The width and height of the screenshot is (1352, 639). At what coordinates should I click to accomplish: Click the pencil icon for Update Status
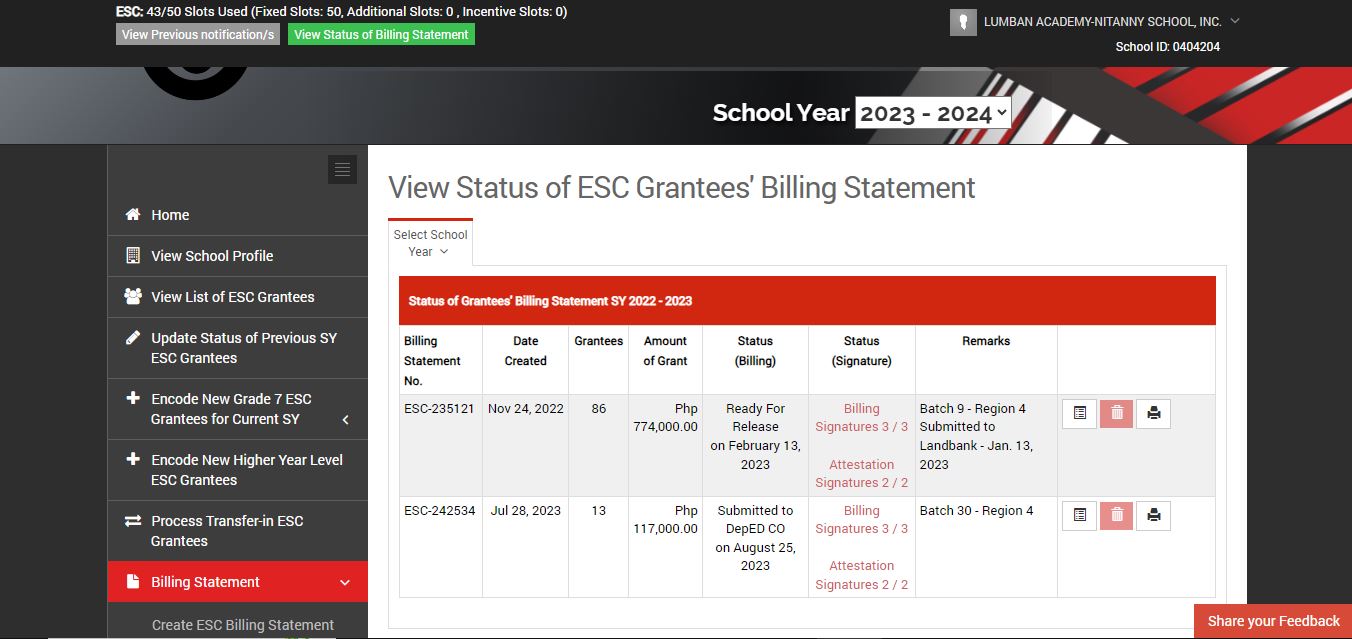pyautogui.click(x=132, y=337)
